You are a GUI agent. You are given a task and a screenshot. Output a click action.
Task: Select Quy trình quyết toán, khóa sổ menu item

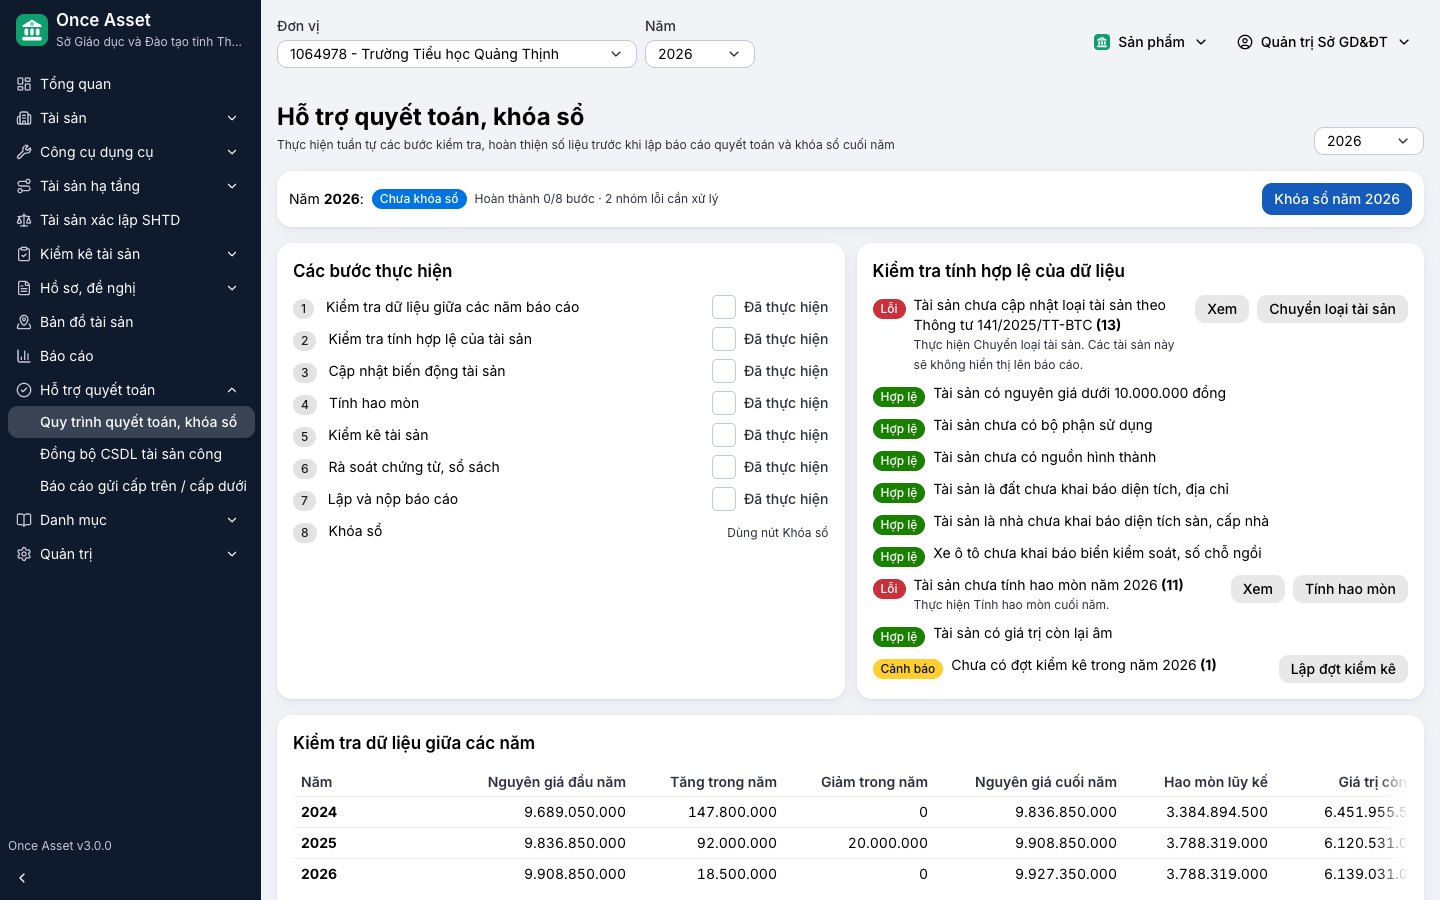[x=131, y=422]
